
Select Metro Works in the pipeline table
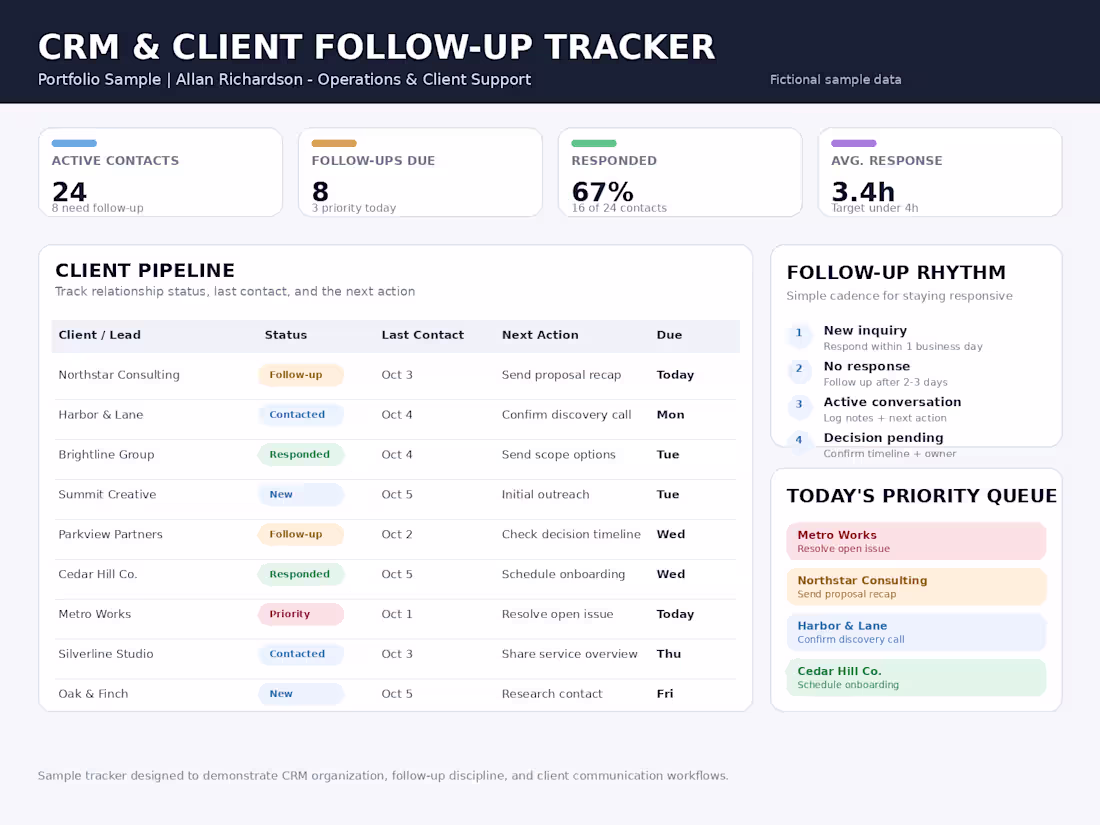point(95,614)
